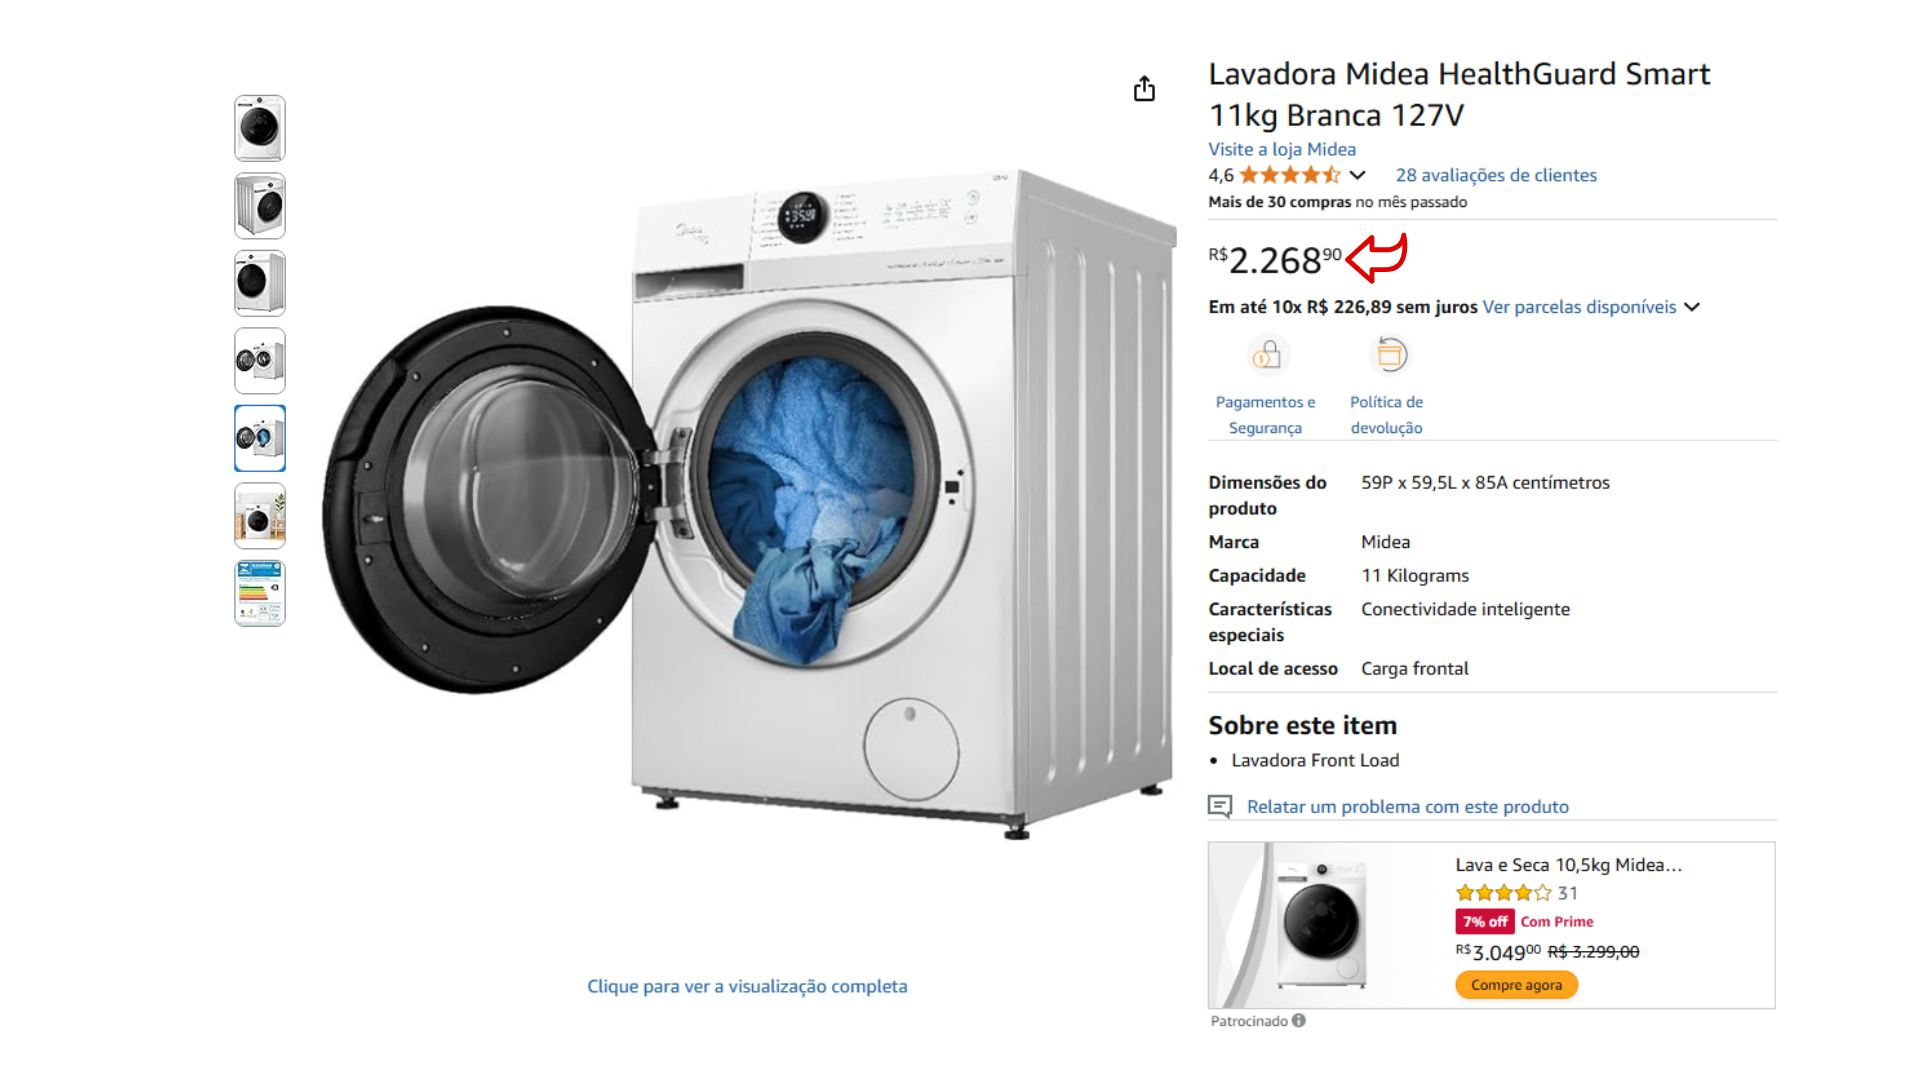
Task: Click the share icon above product image
Action: tap(1144, 89)
